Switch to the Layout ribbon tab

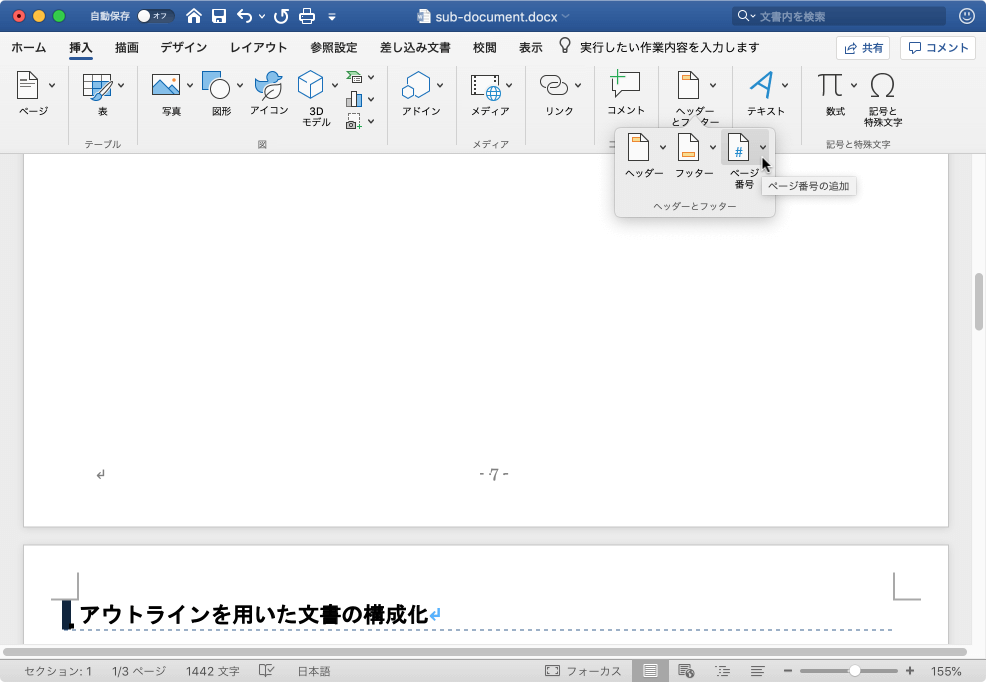[x=258, y=47]
